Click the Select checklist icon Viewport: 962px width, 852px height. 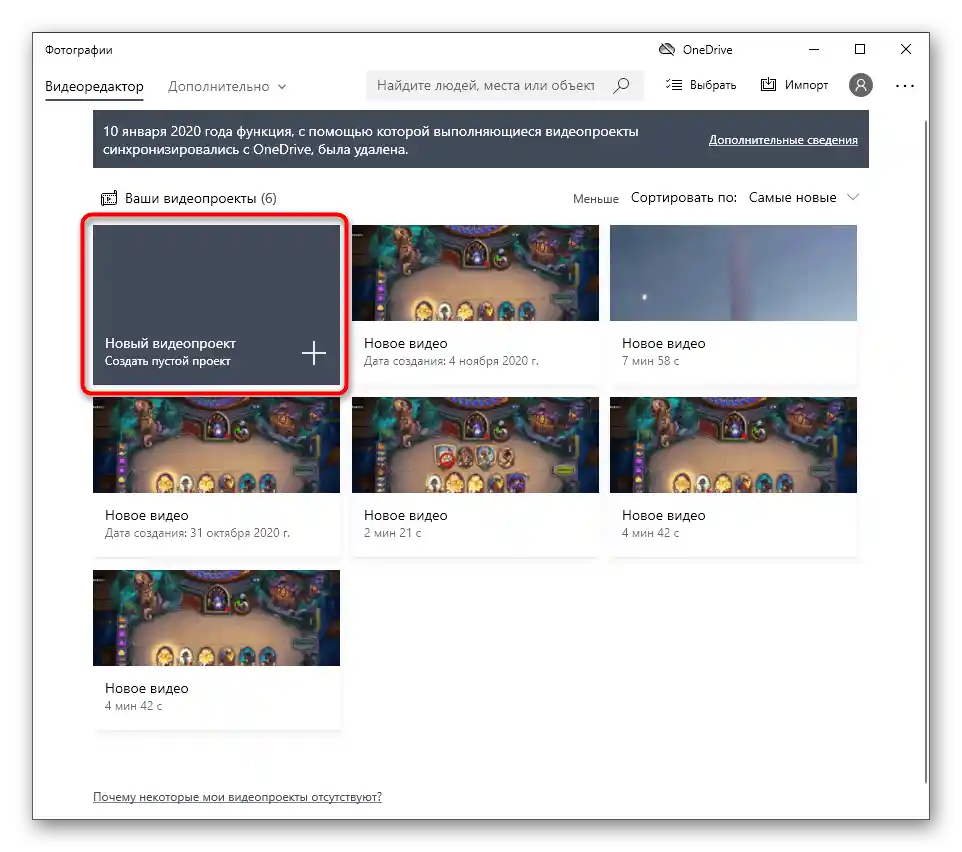pyautogui.click(x=674, y=85)
